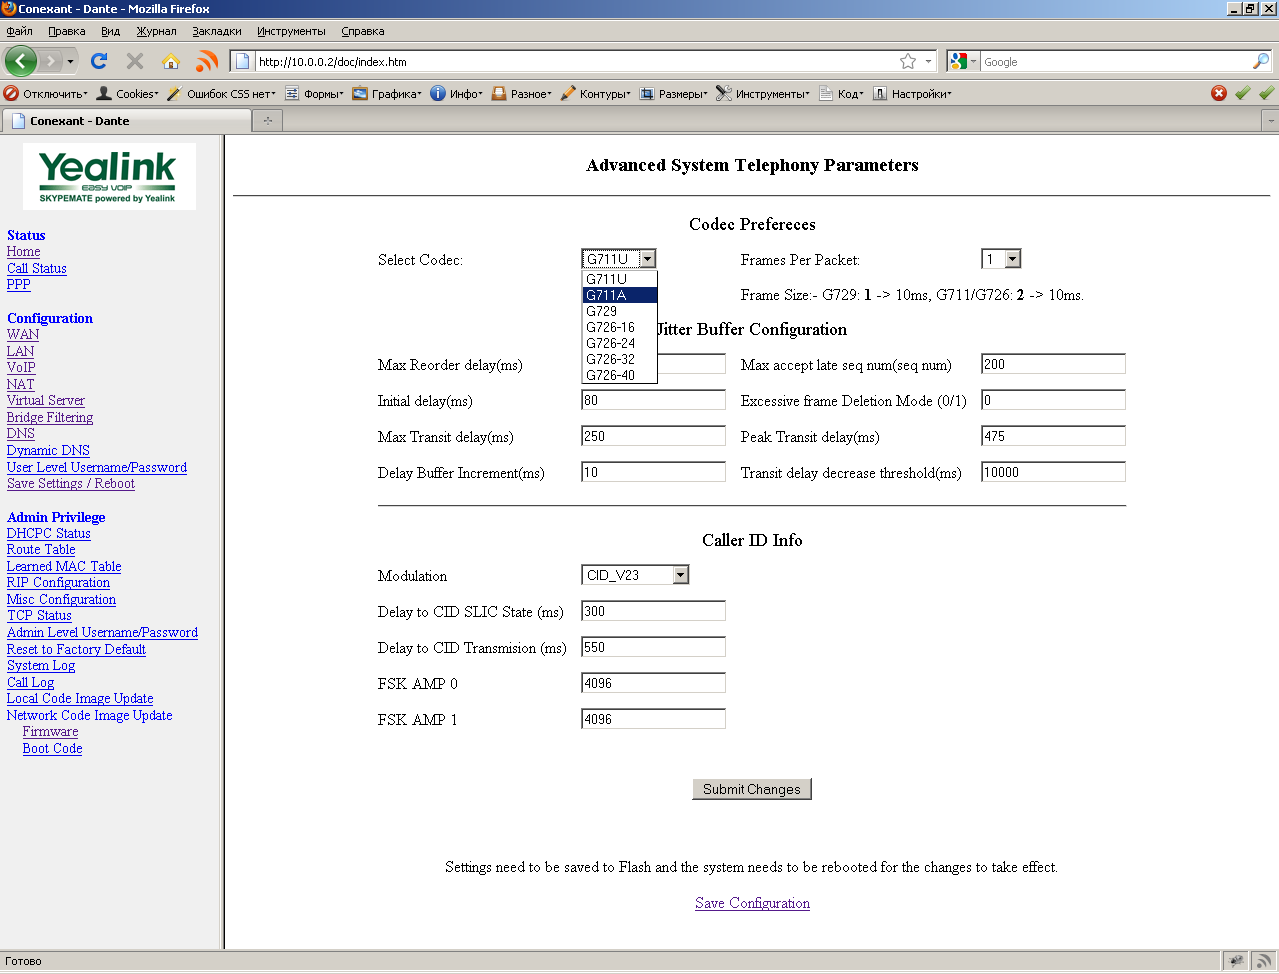This screenshot has width=1279, height=974.
Task: Click the status bar RSS icon
Action: point(1264,961)
